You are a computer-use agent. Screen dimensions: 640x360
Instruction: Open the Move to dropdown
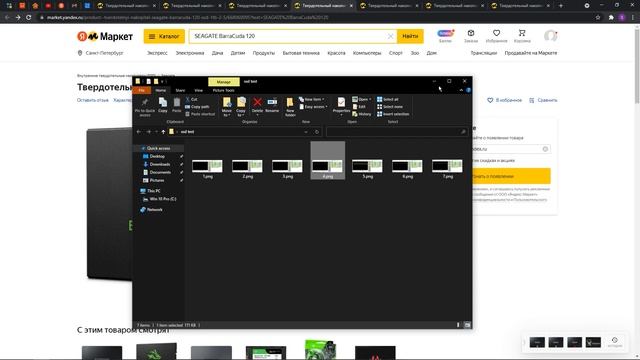coord(227,107)
